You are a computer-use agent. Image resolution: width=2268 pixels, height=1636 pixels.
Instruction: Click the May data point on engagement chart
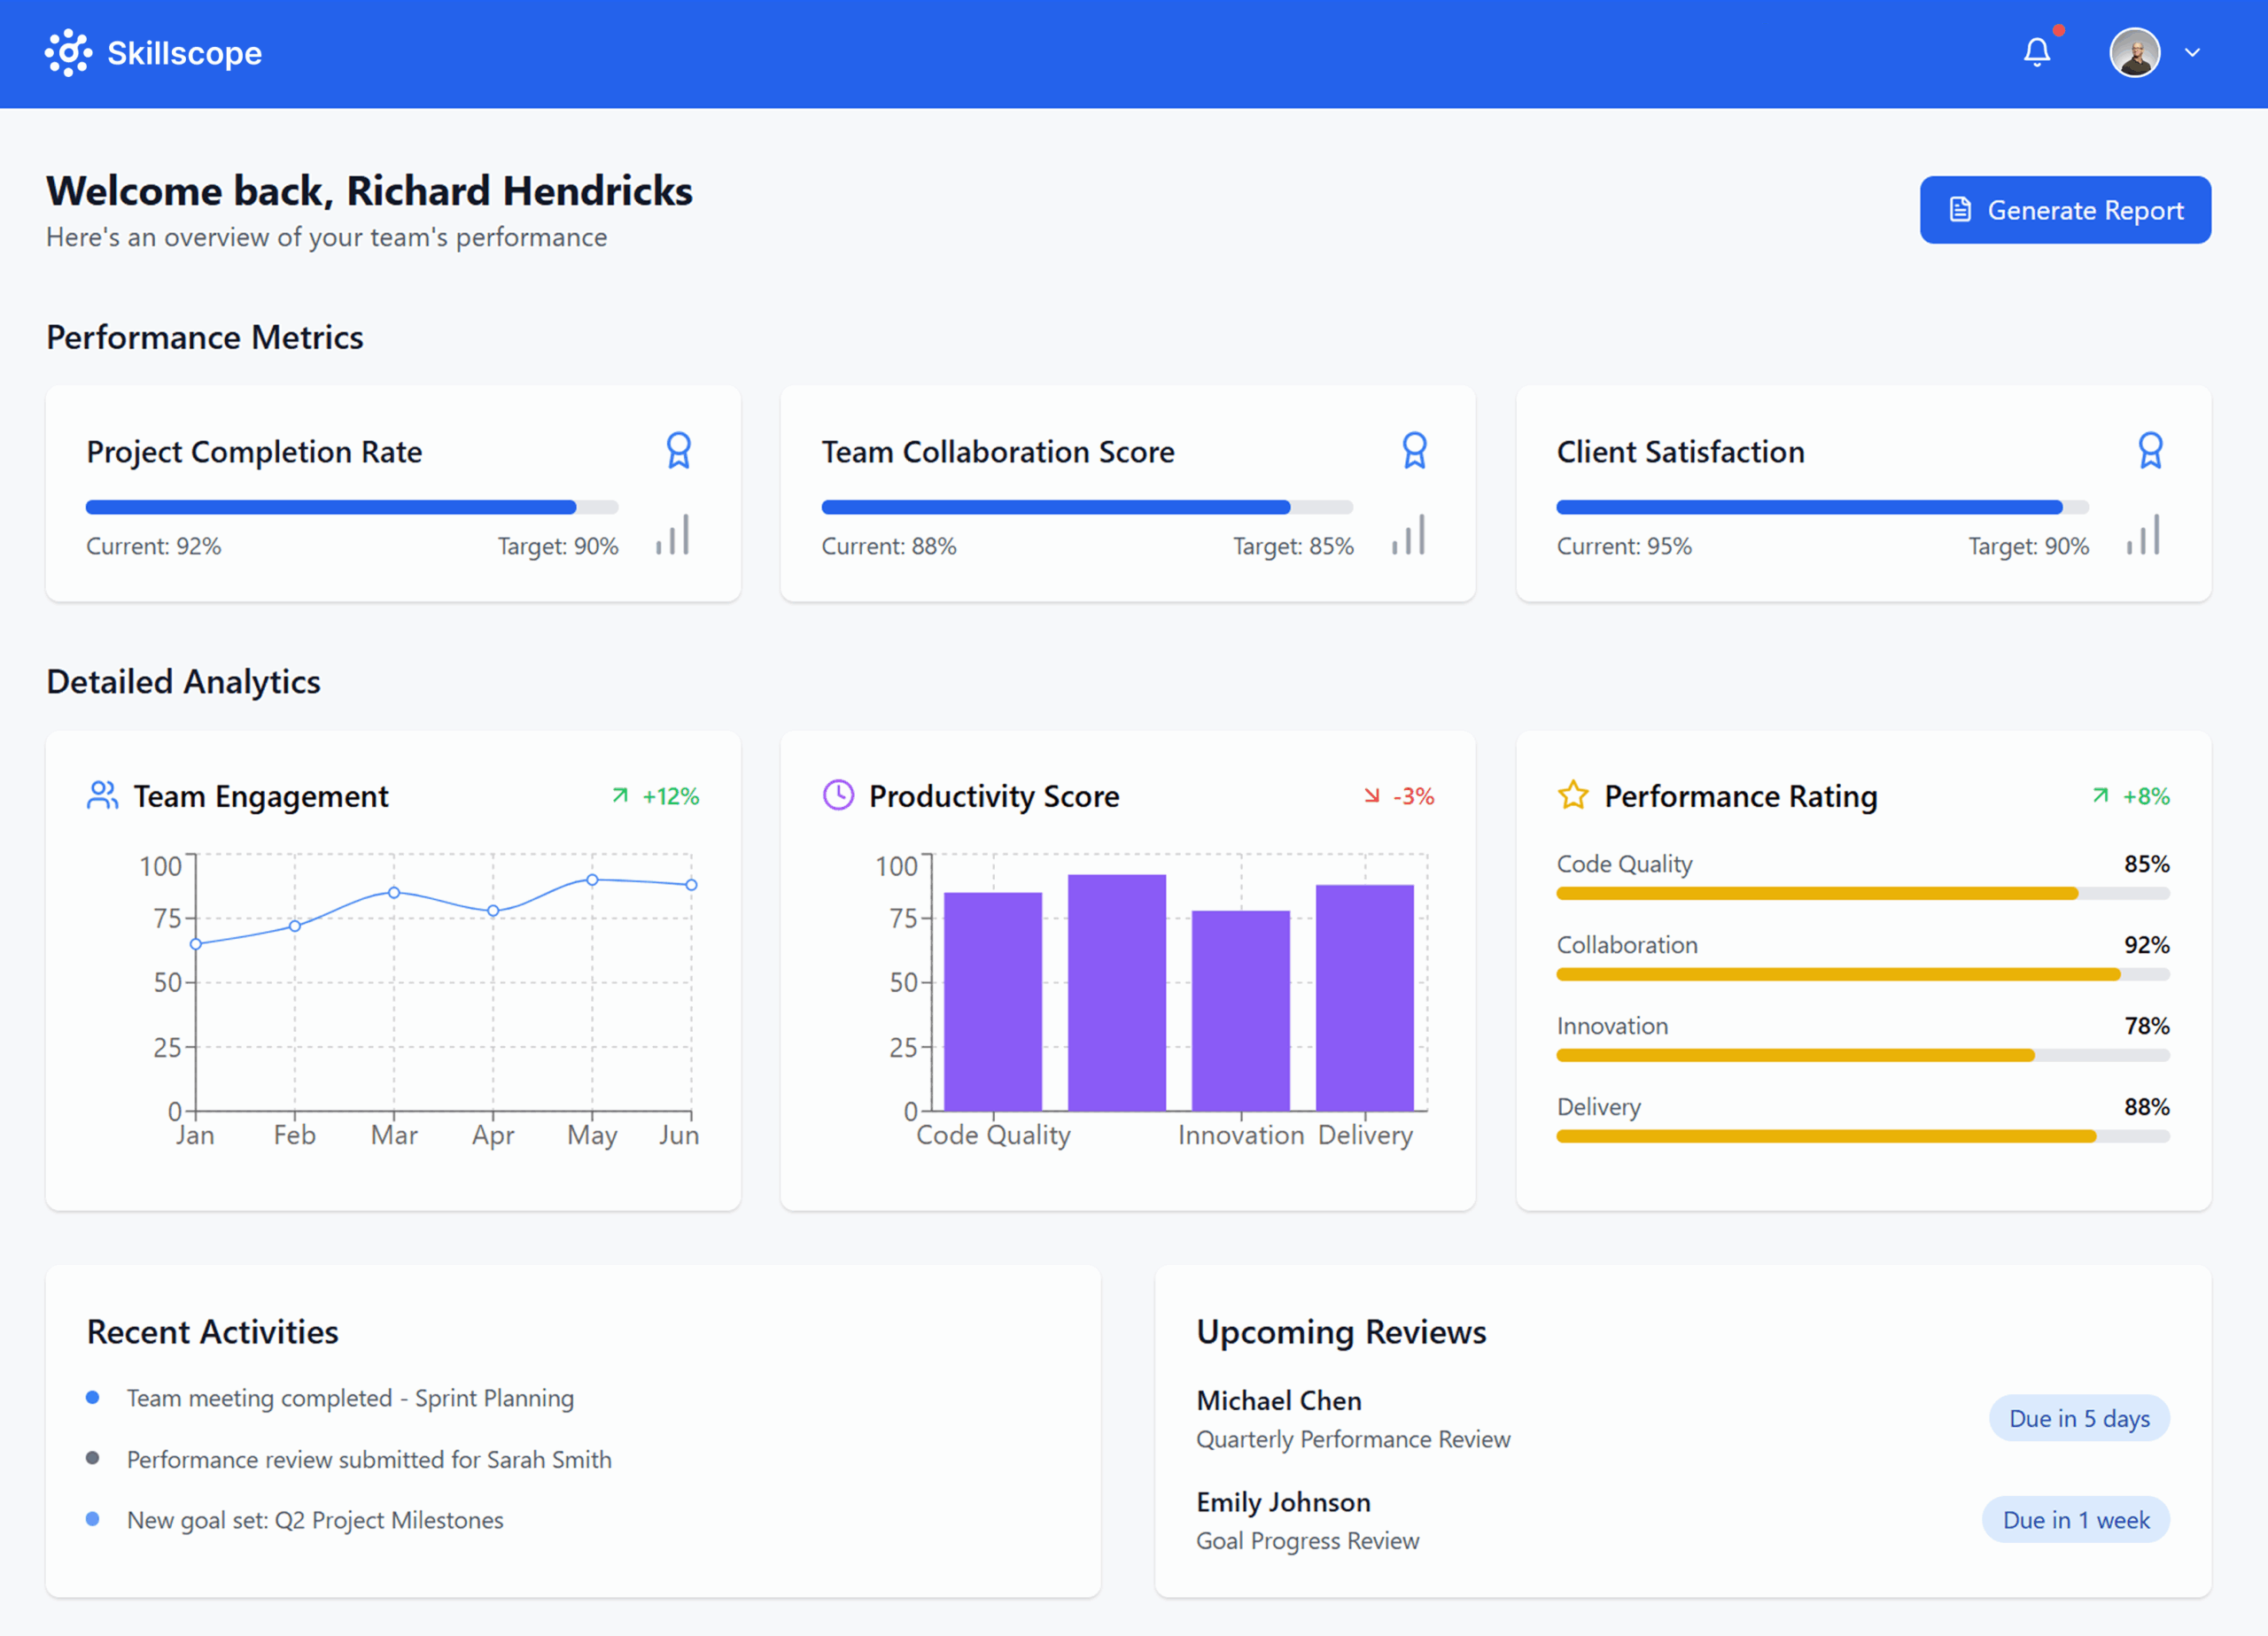(x=592, y=880)
